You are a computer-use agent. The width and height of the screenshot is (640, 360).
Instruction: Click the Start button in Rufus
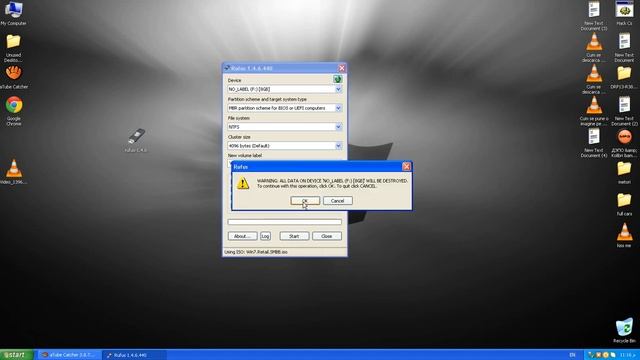click(x=294, y=236)
